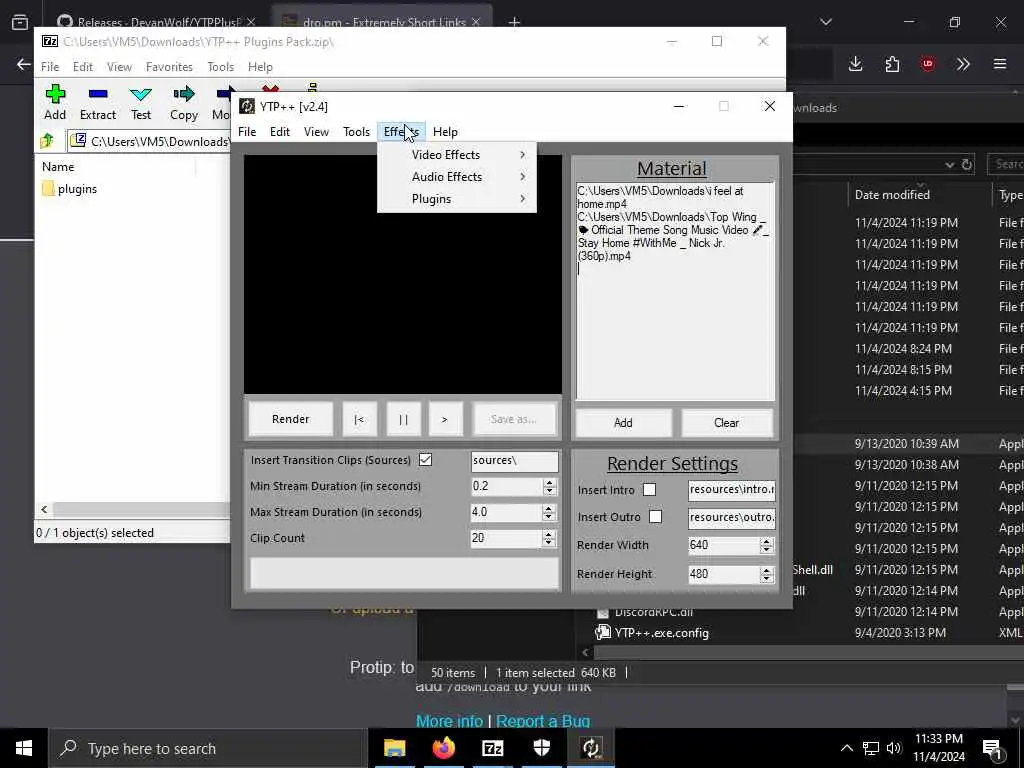Open the 7-Zip Favorites menu
The image size is (1024, 768).
pyautogui.click(x=169, y=67)
